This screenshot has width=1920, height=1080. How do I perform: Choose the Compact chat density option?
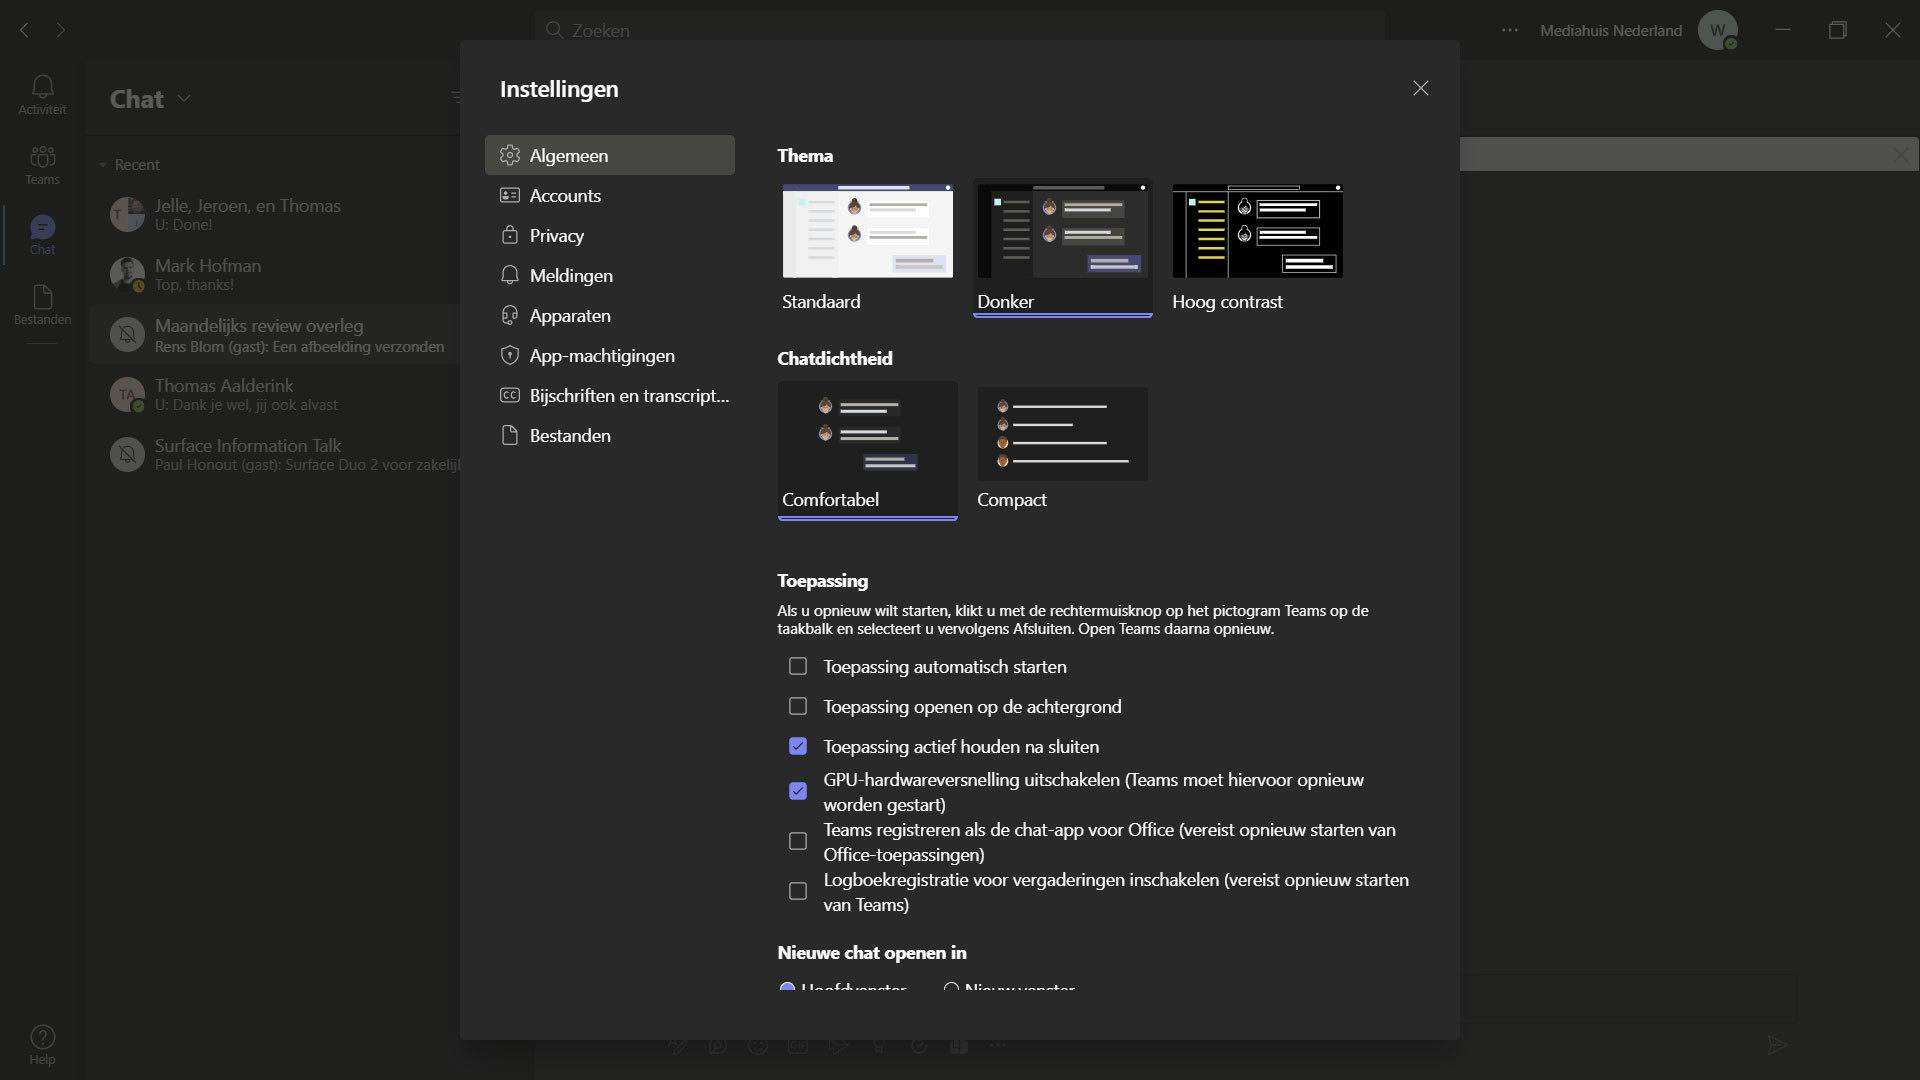click(x=1062, y=435)
